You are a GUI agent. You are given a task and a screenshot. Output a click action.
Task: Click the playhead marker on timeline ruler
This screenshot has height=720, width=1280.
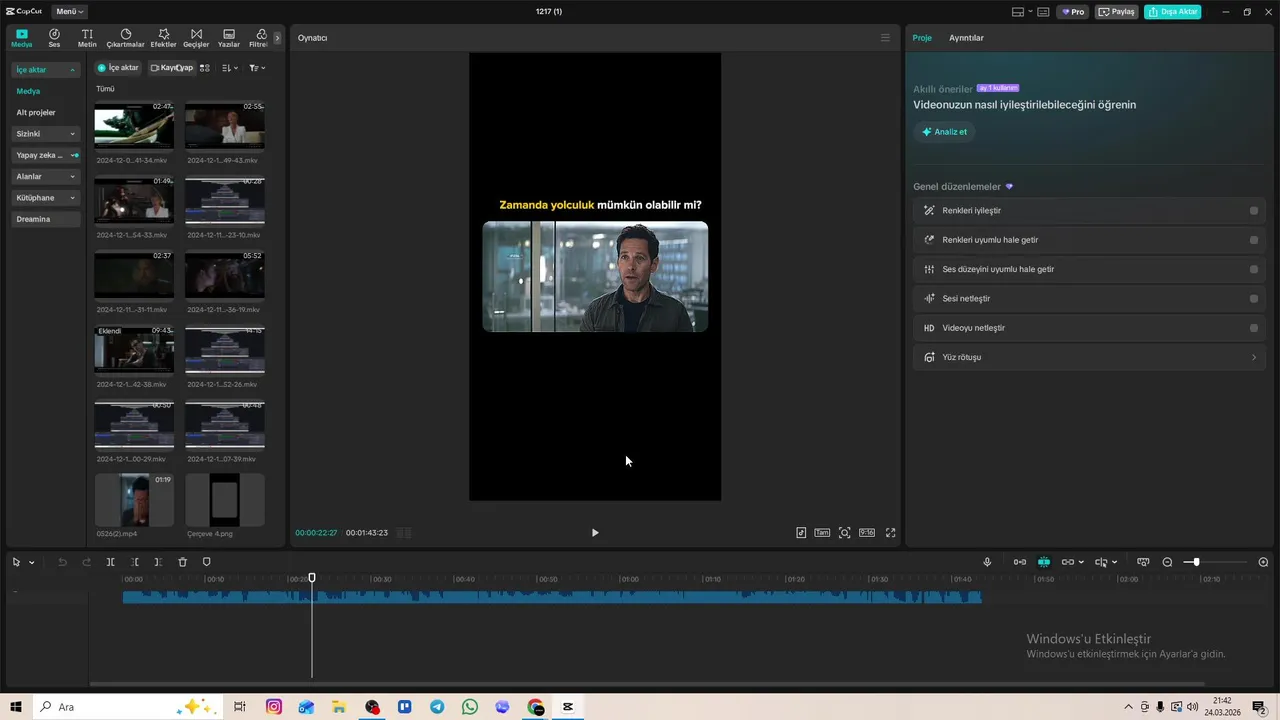(x=312, y=578)
